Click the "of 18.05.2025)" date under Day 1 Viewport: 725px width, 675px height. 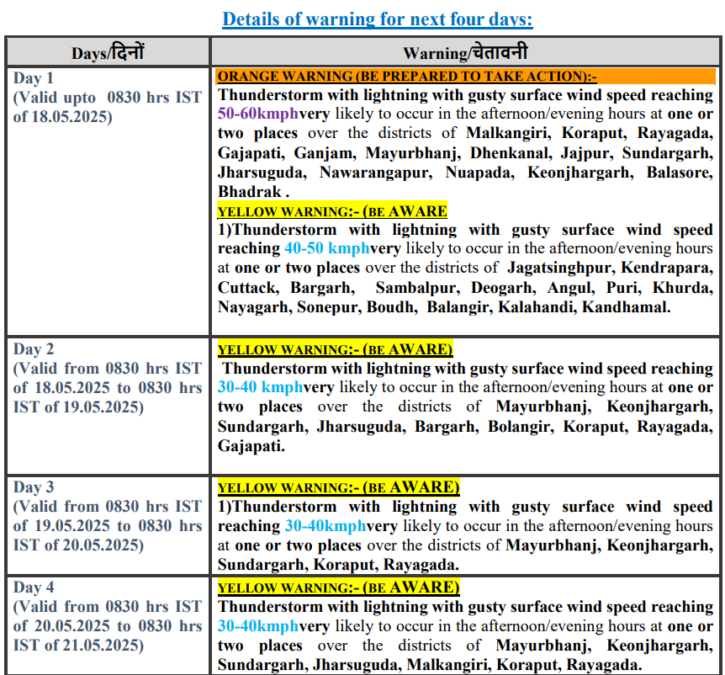(x=62, y=116)
